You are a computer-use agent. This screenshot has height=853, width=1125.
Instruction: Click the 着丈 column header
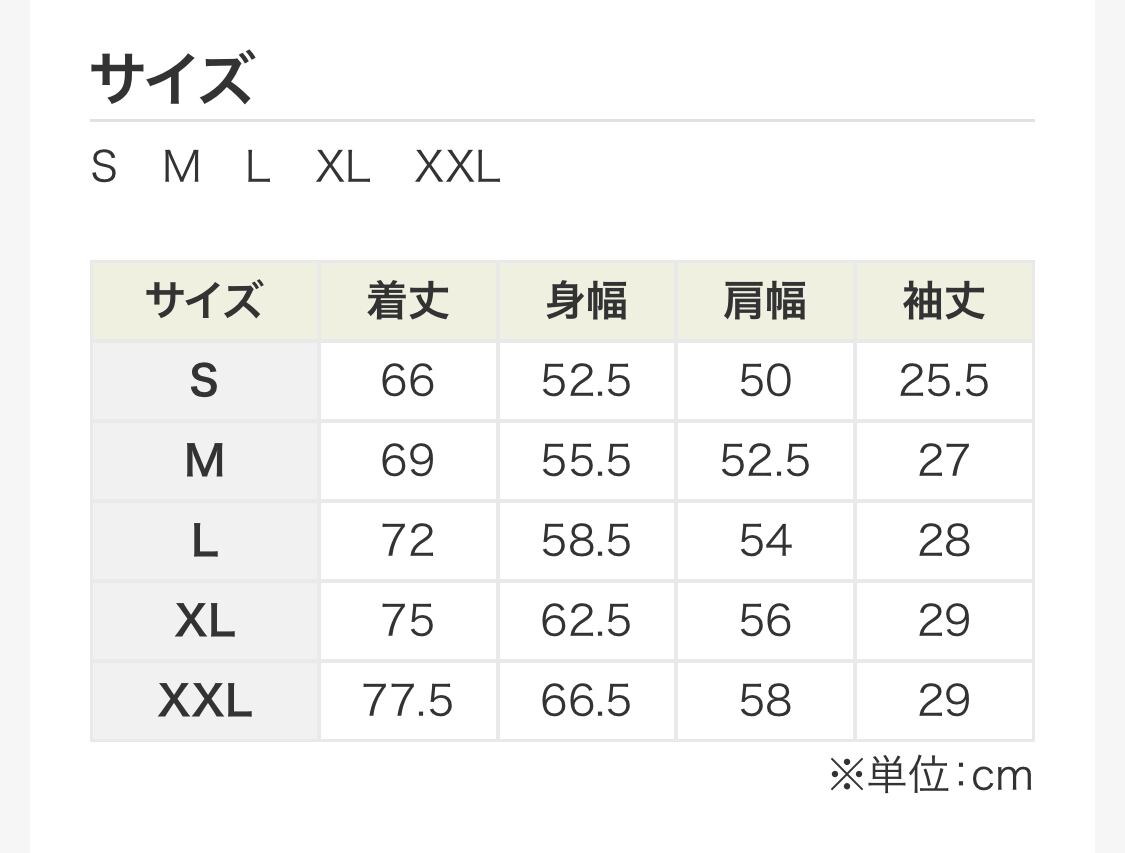[408, 301]
